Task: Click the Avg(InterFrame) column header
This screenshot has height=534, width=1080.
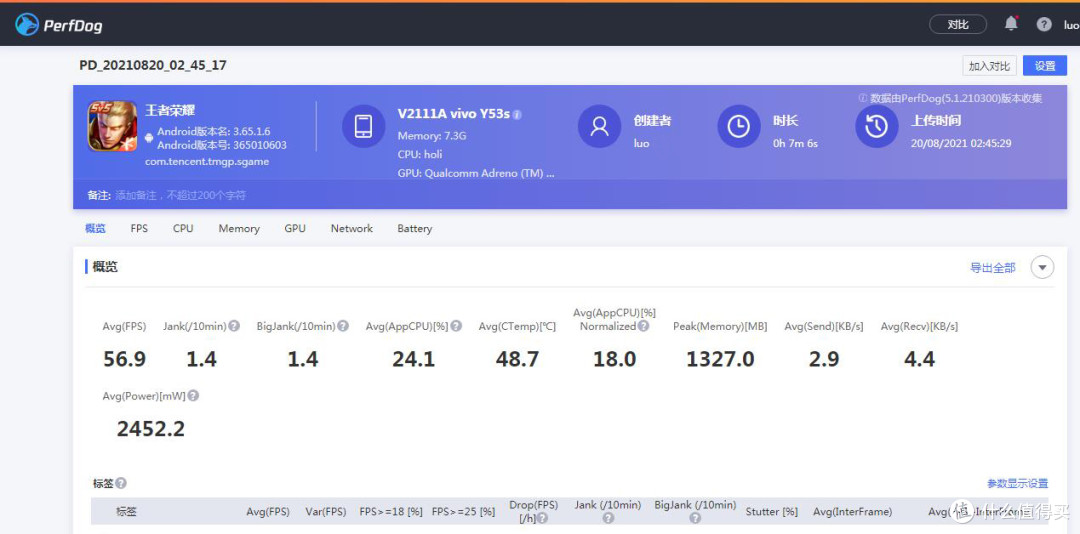Action: (x=853, y=512)
